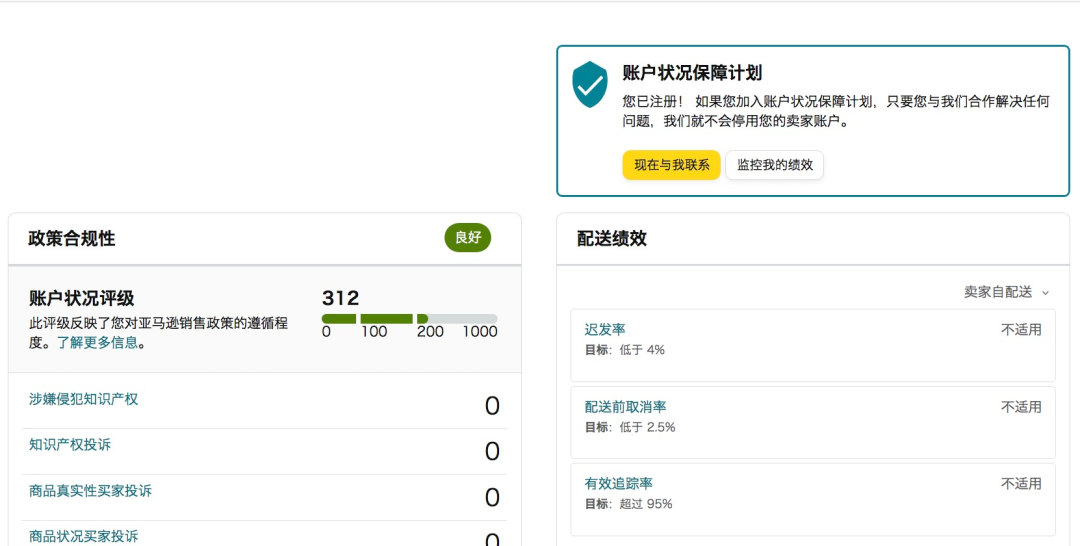Open the 卖家自配送 dropdown
The width and height of the screenshot is (1080, 546).
coord(1007,292)
